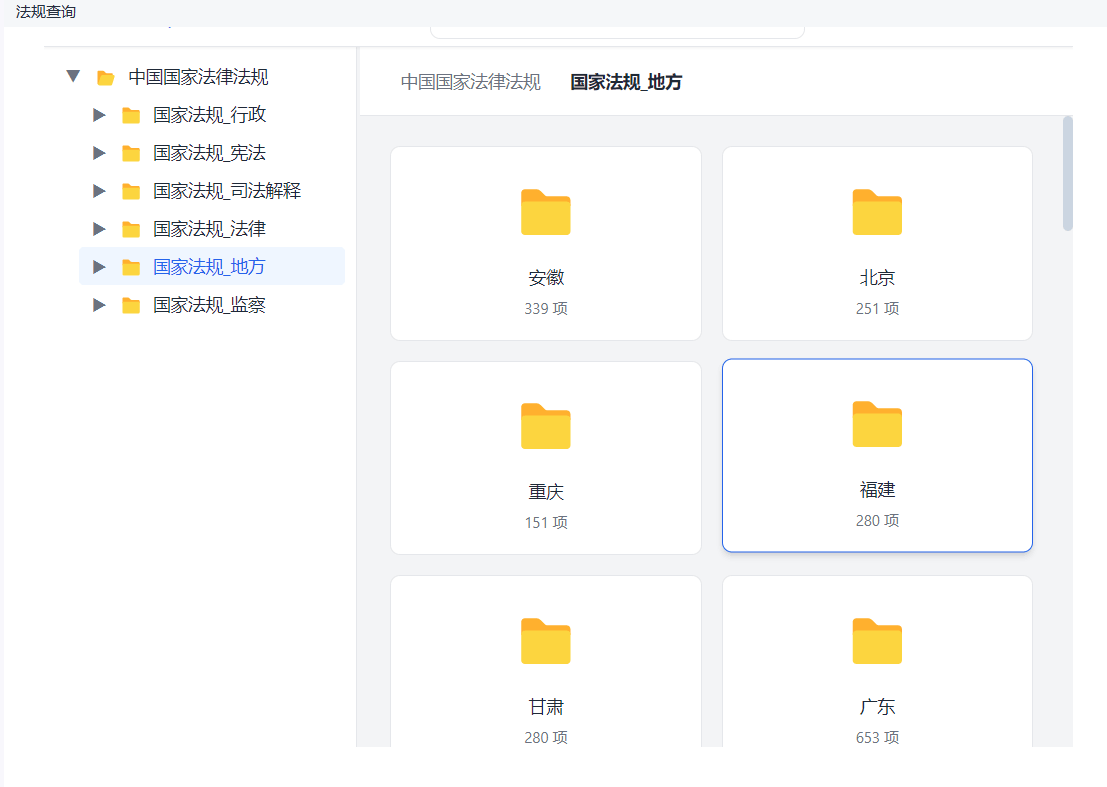The height and width of the screenshot is (787, 1107).
Task: Collapse the 中国国家法律法规 root node
Action: (x=73, y=77)
